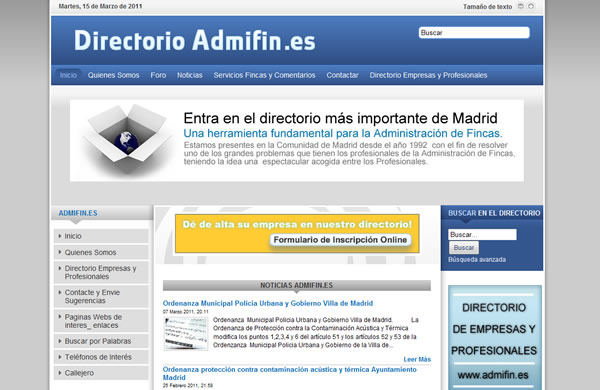Open Callejero in the sidebar

tap(101, 373)
